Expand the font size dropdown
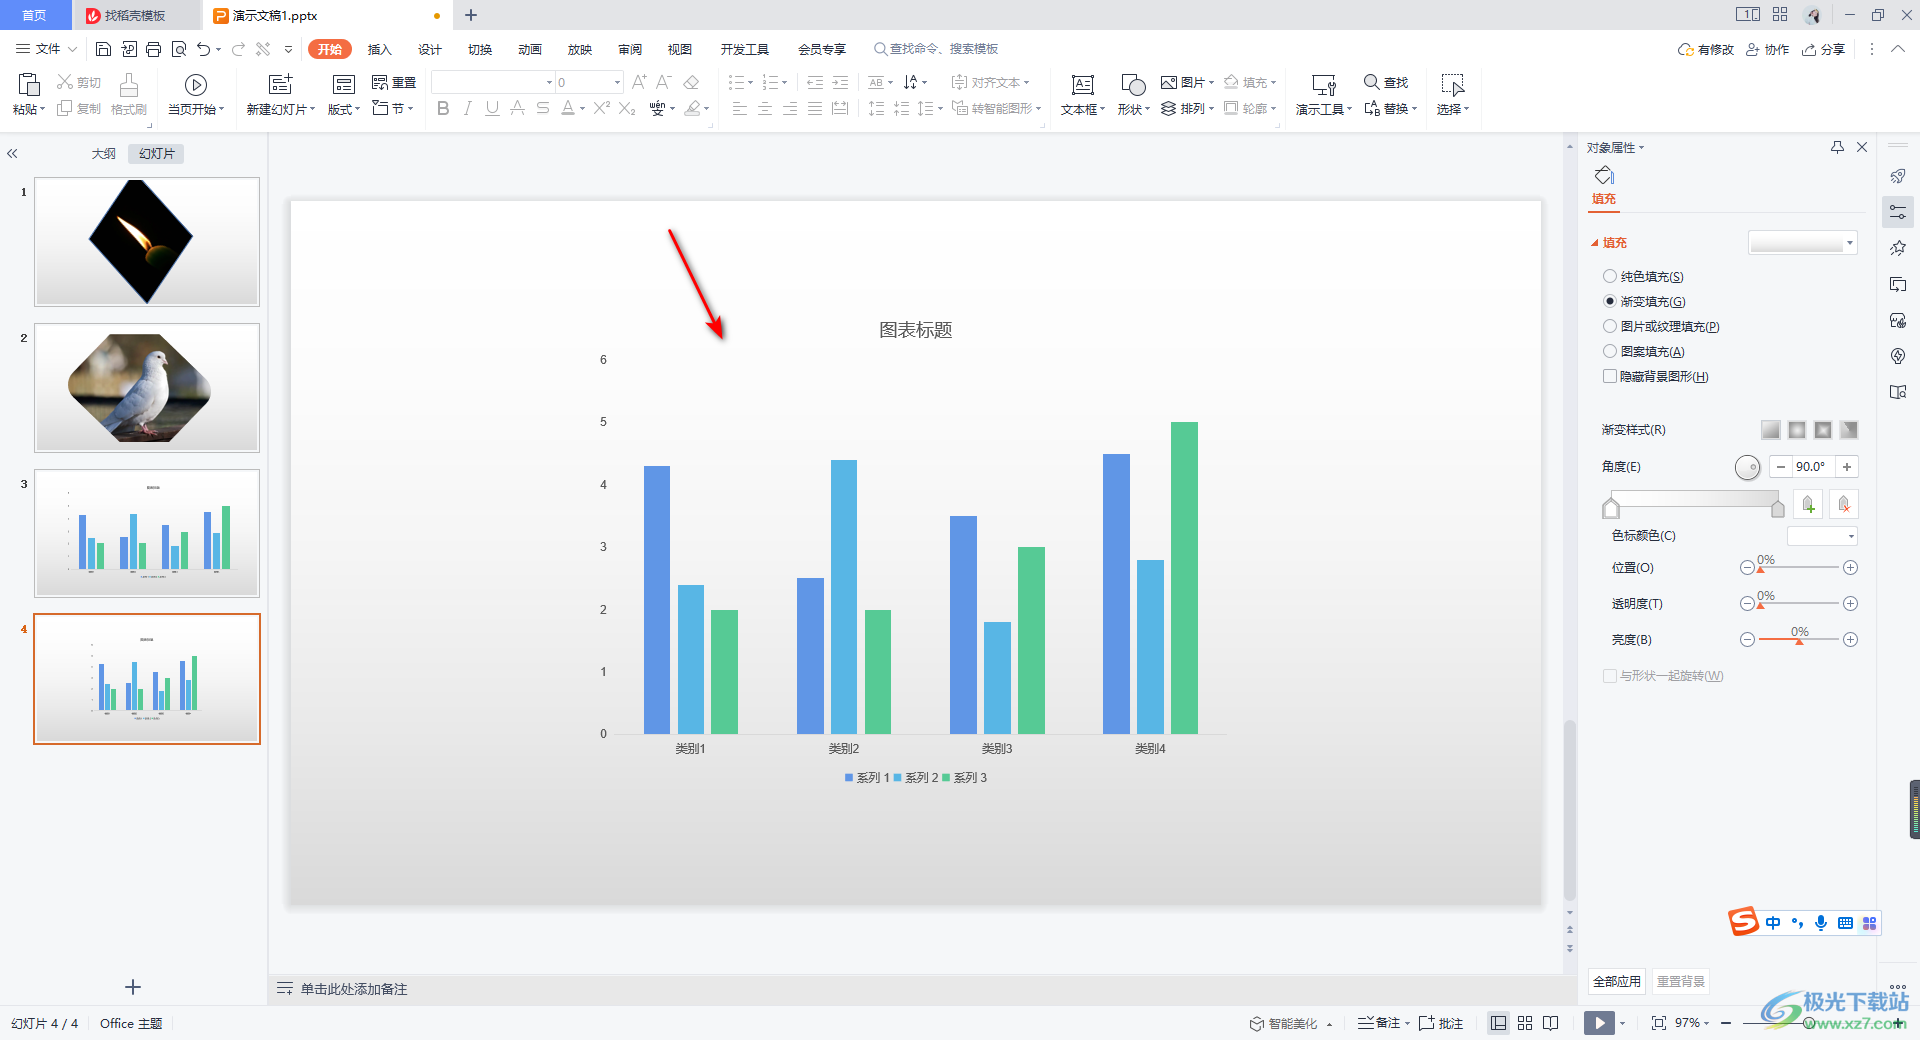This screenshot has width=1920, height=1040. pos(617,82)
